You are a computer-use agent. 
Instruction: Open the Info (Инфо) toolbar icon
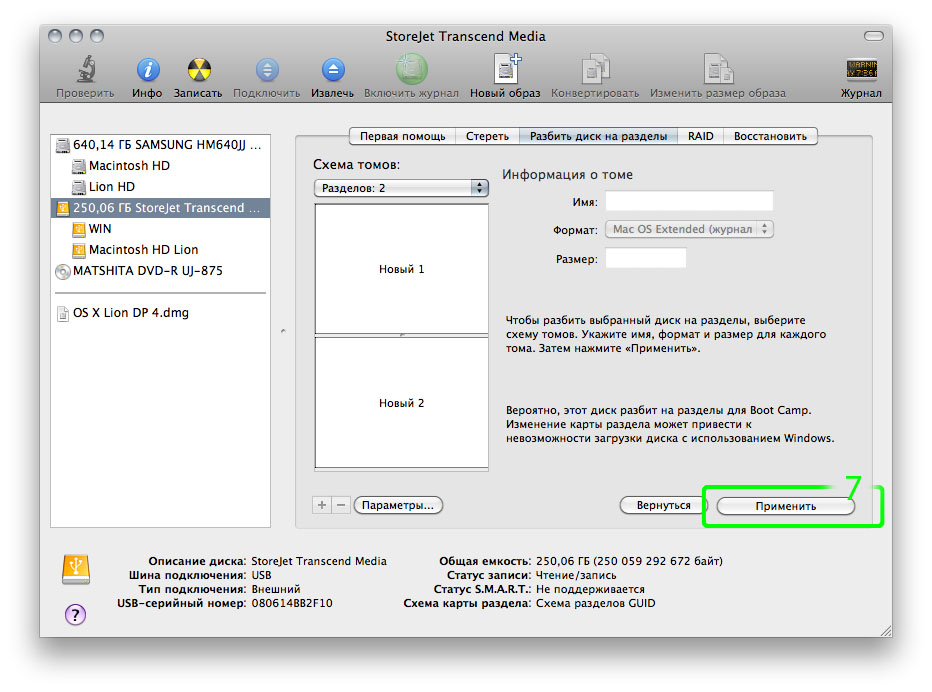(x=147, y=71)
